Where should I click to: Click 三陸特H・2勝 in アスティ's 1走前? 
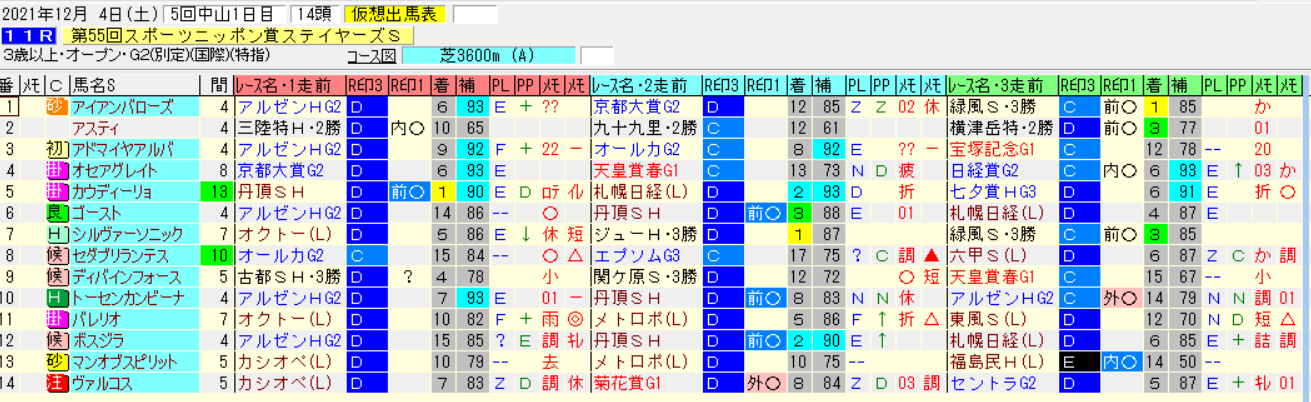click(x=289, y=127)
